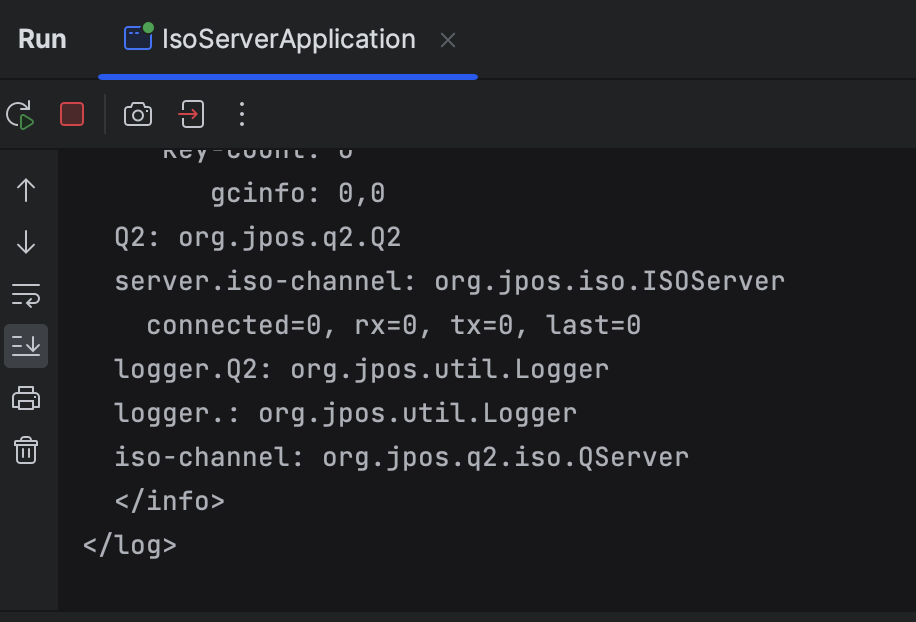Click the line 'gcinfo: 0,0'
Image resolution: width=916 pixels, height=622 pixels.
pos(297,193)
